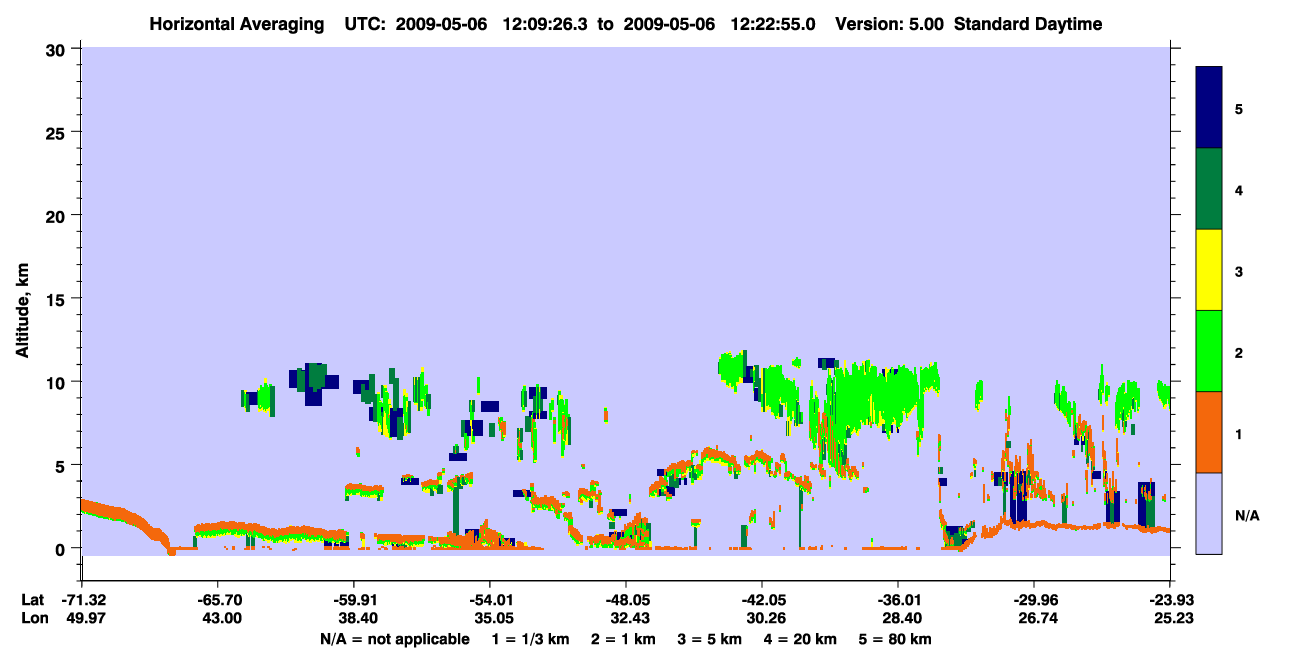Click the 'N/A' label beside the colorbar
Image resolution: width=1300 pixels, height=667 pixels.
[x=1246, y=515]
